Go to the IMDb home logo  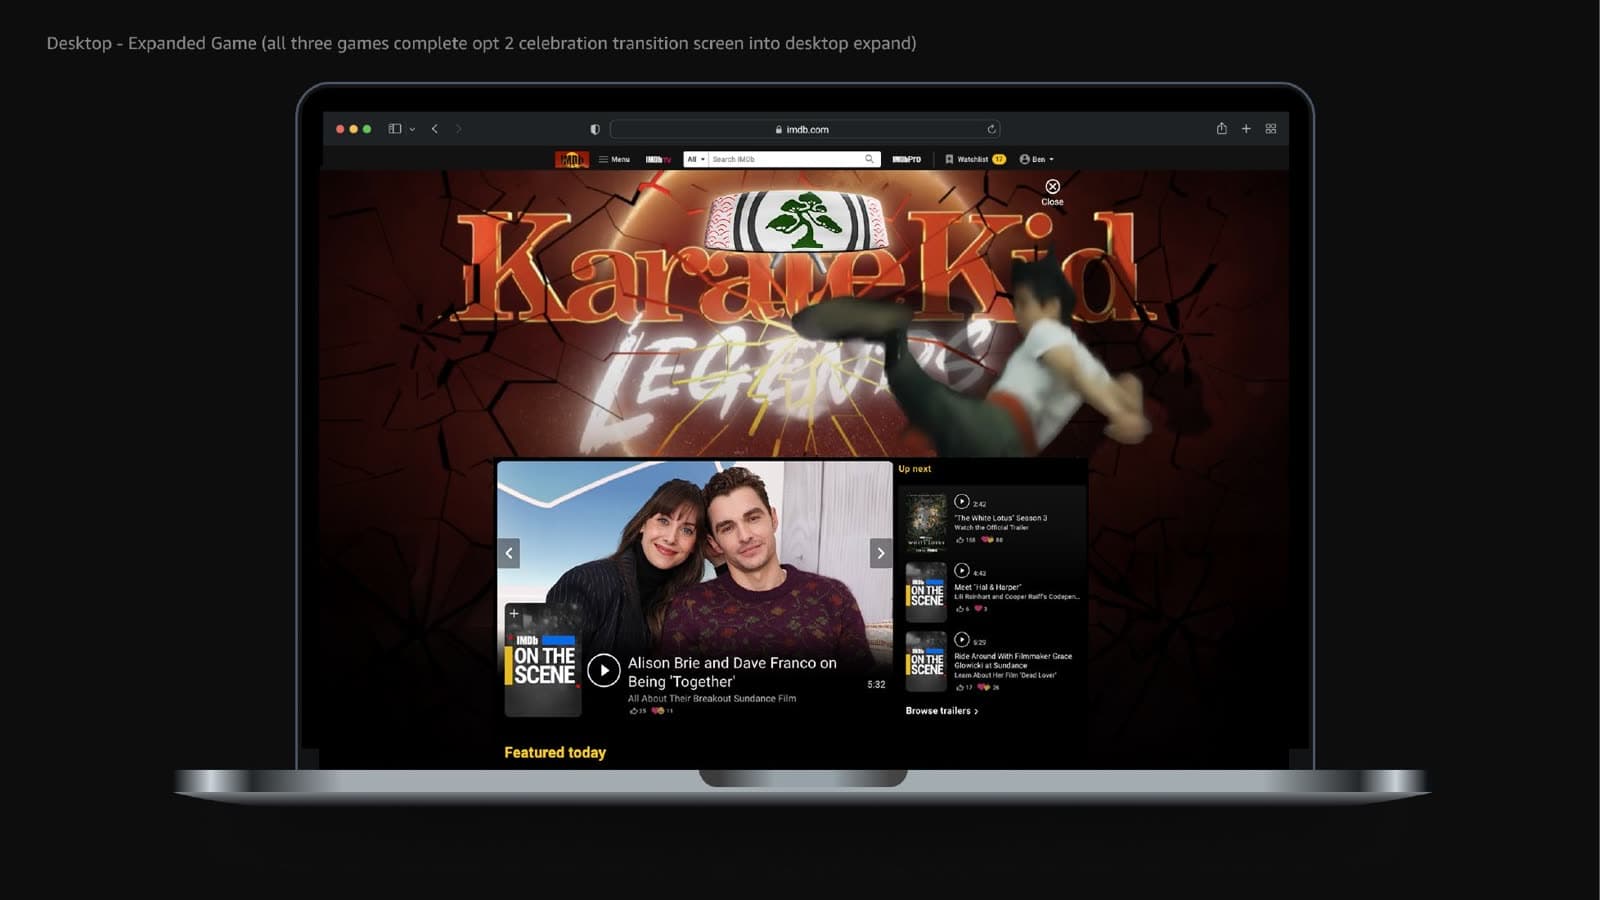click(x=572, y=159)
